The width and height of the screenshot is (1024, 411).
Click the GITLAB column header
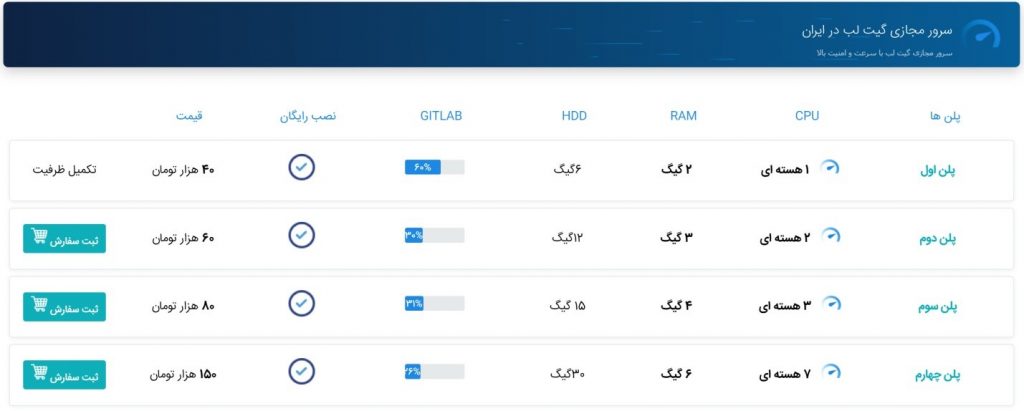(x=441, y=116)
